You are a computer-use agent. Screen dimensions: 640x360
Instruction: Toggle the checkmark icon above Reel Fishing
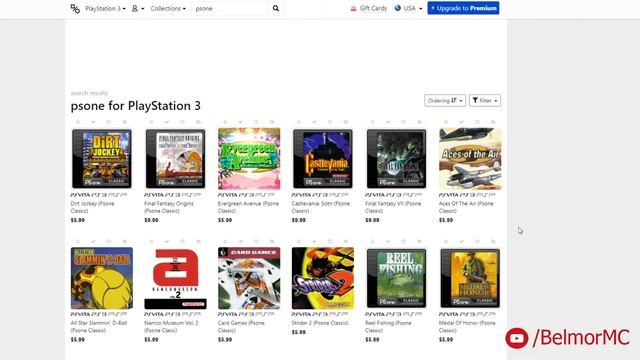(388, 242)
